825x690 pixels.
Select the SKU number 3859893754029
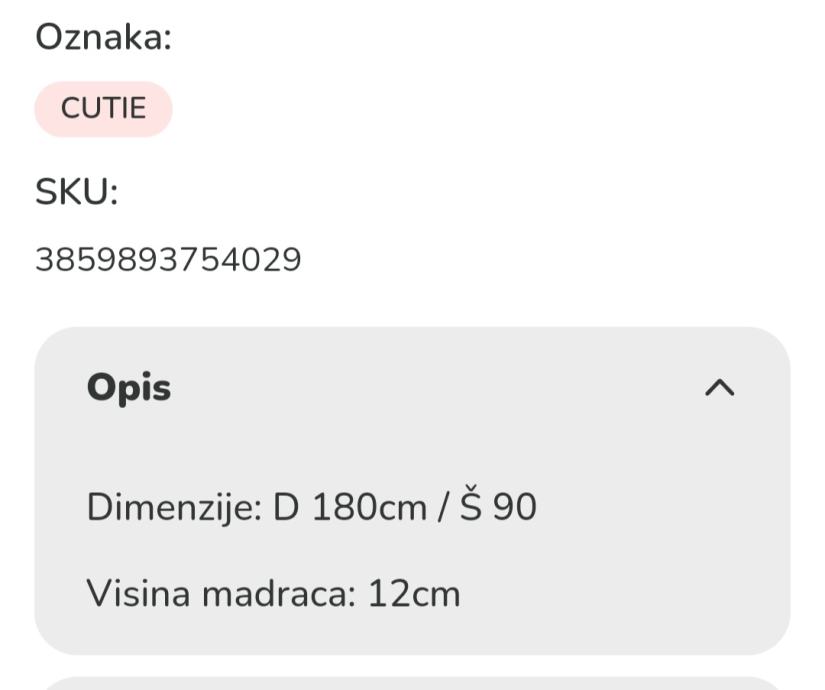coord(168,260)
